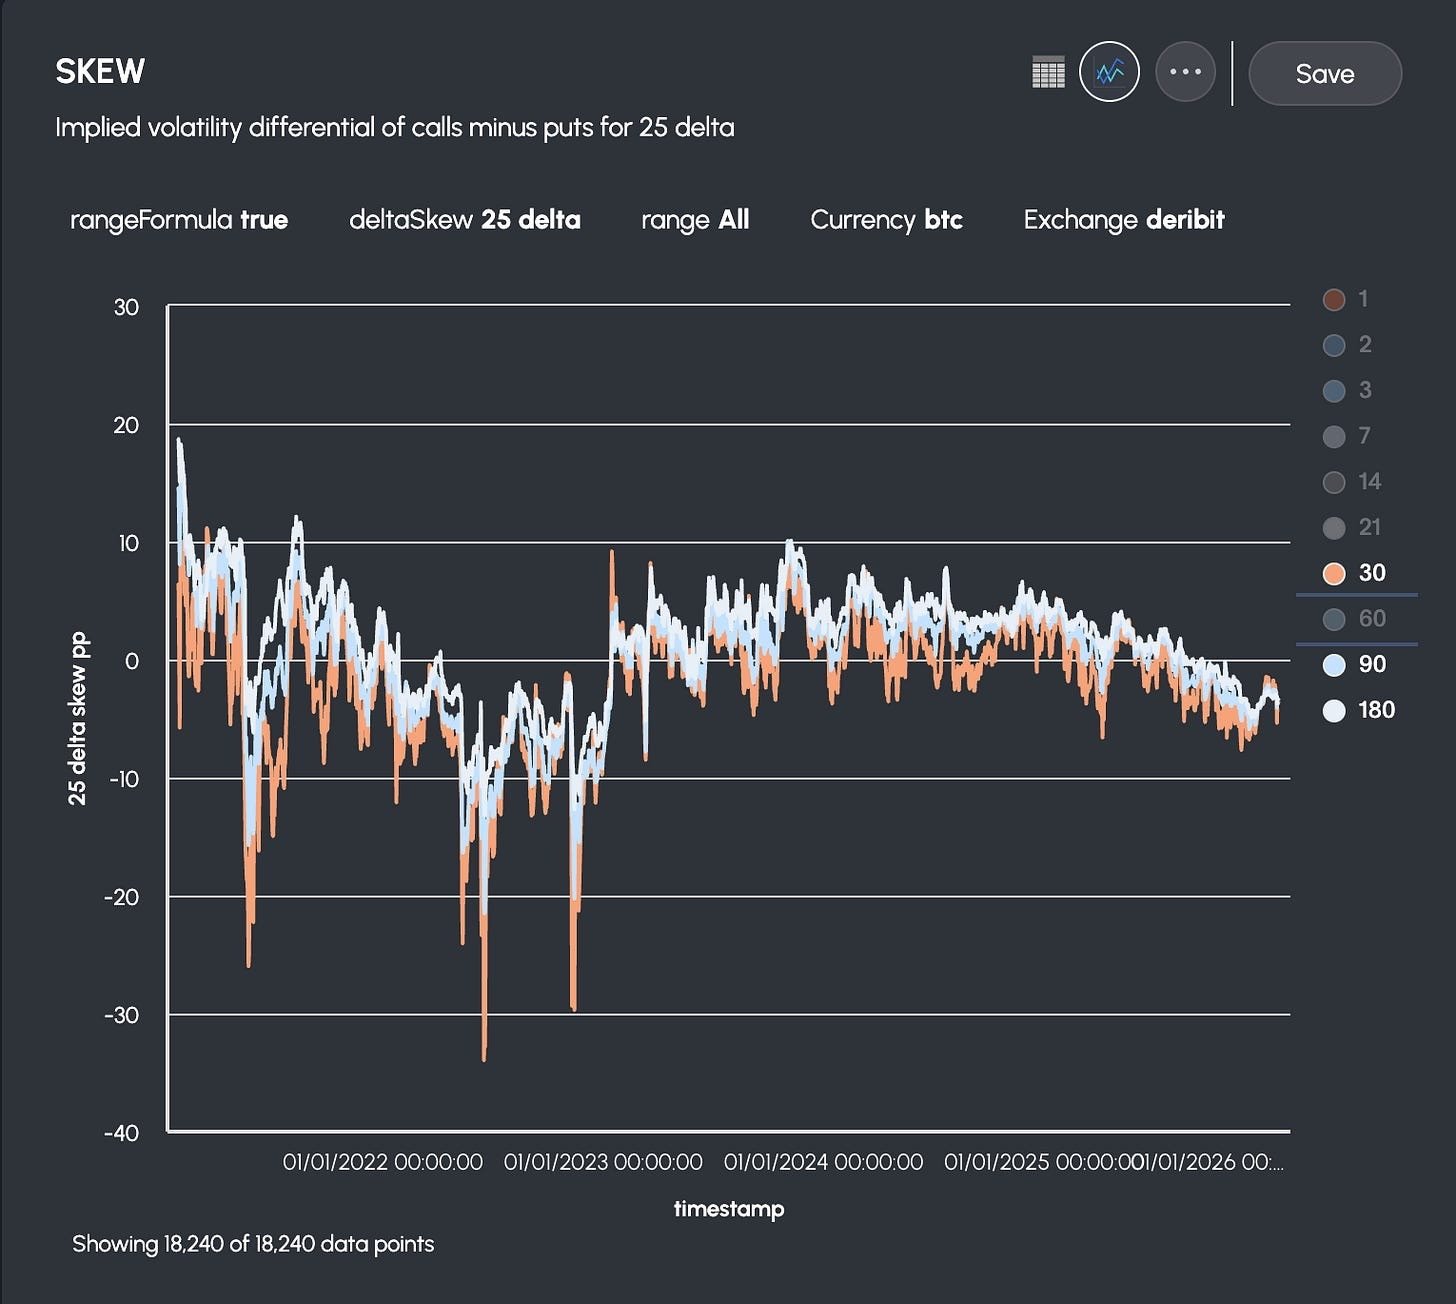The height and width of the screenshot is (1304, 1456).
Task: Click the 1-day series legend dot
Action: 1332,299
